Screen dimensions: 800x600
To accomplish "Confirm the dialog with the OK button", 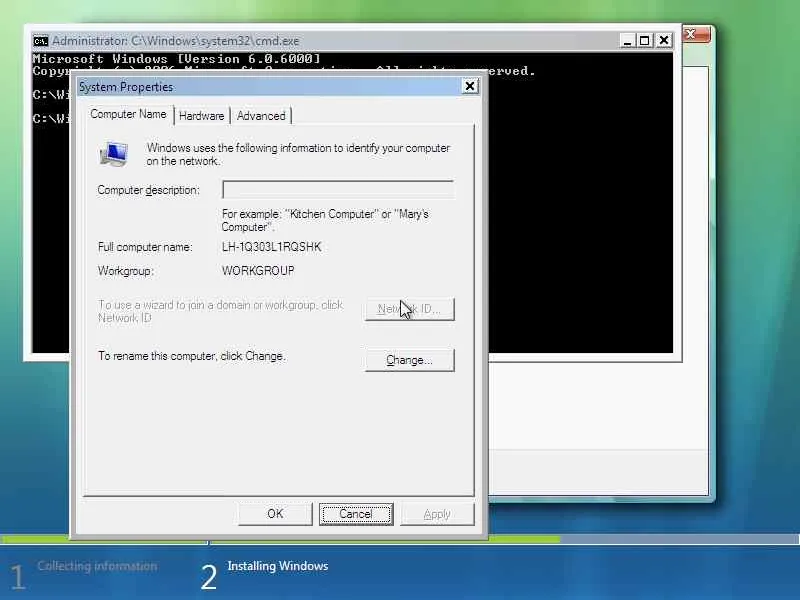I will (275, 514).
